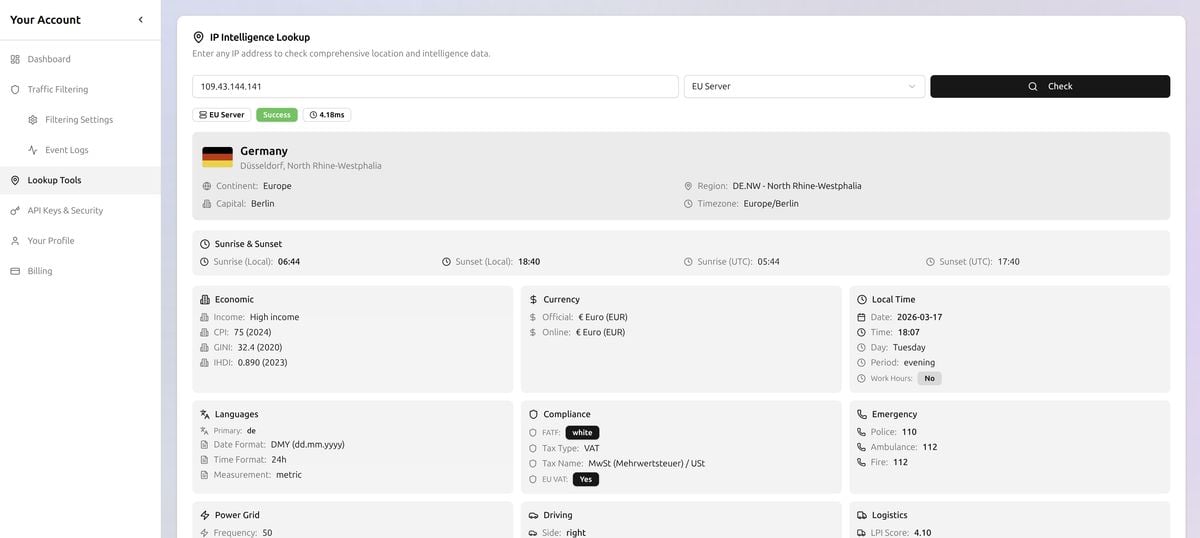This screenshot has width=1200, height=538.
Task: Click the Work Hours No badge
Action: pos(930,379)
